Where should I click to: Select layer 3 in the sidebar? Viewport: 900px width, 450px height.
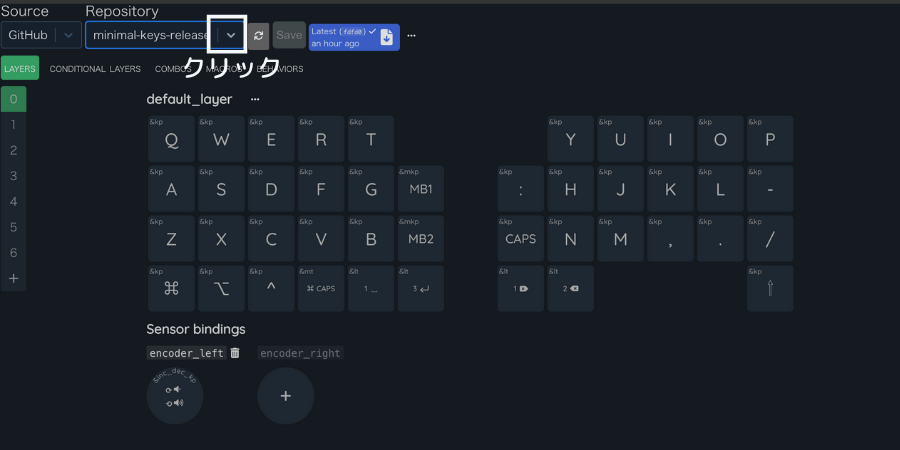13,176
